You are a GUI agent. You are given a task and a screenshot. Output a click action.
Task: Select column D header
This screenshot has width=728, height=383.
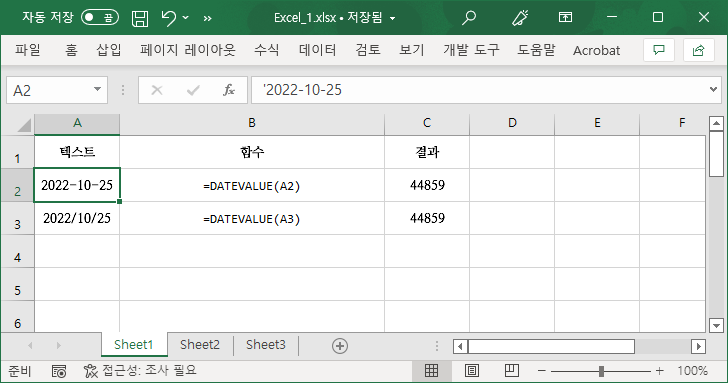click(x=512, y=123)
